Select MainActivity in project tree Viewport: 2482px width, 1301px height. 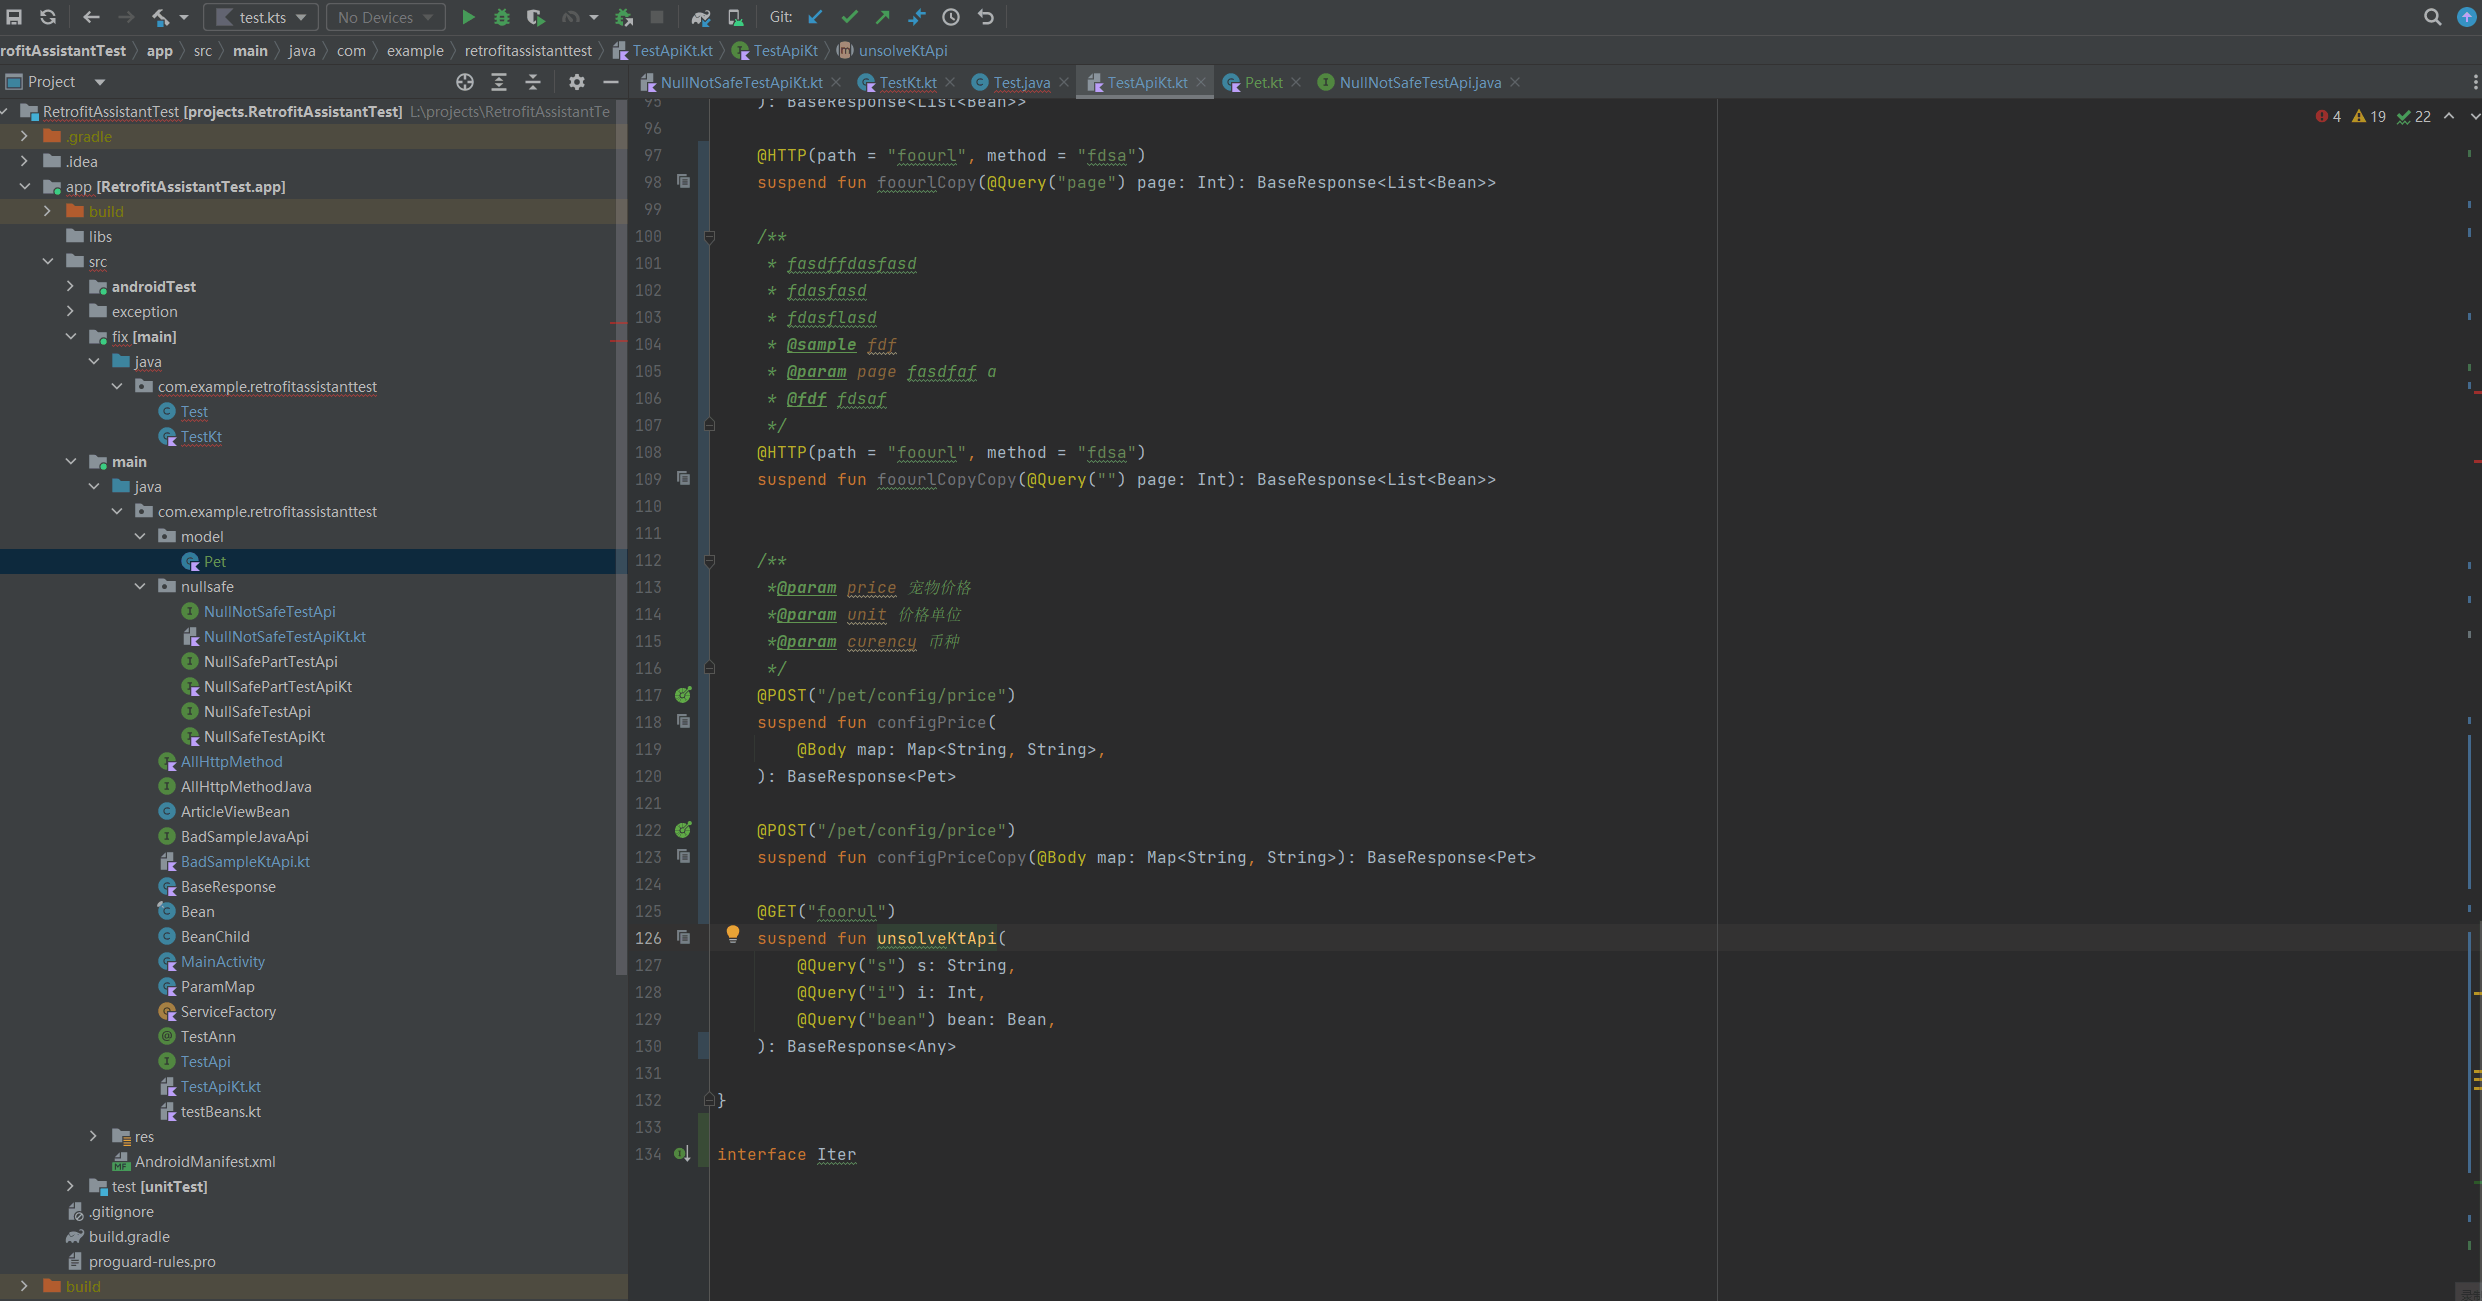click(x=223, y=961)
